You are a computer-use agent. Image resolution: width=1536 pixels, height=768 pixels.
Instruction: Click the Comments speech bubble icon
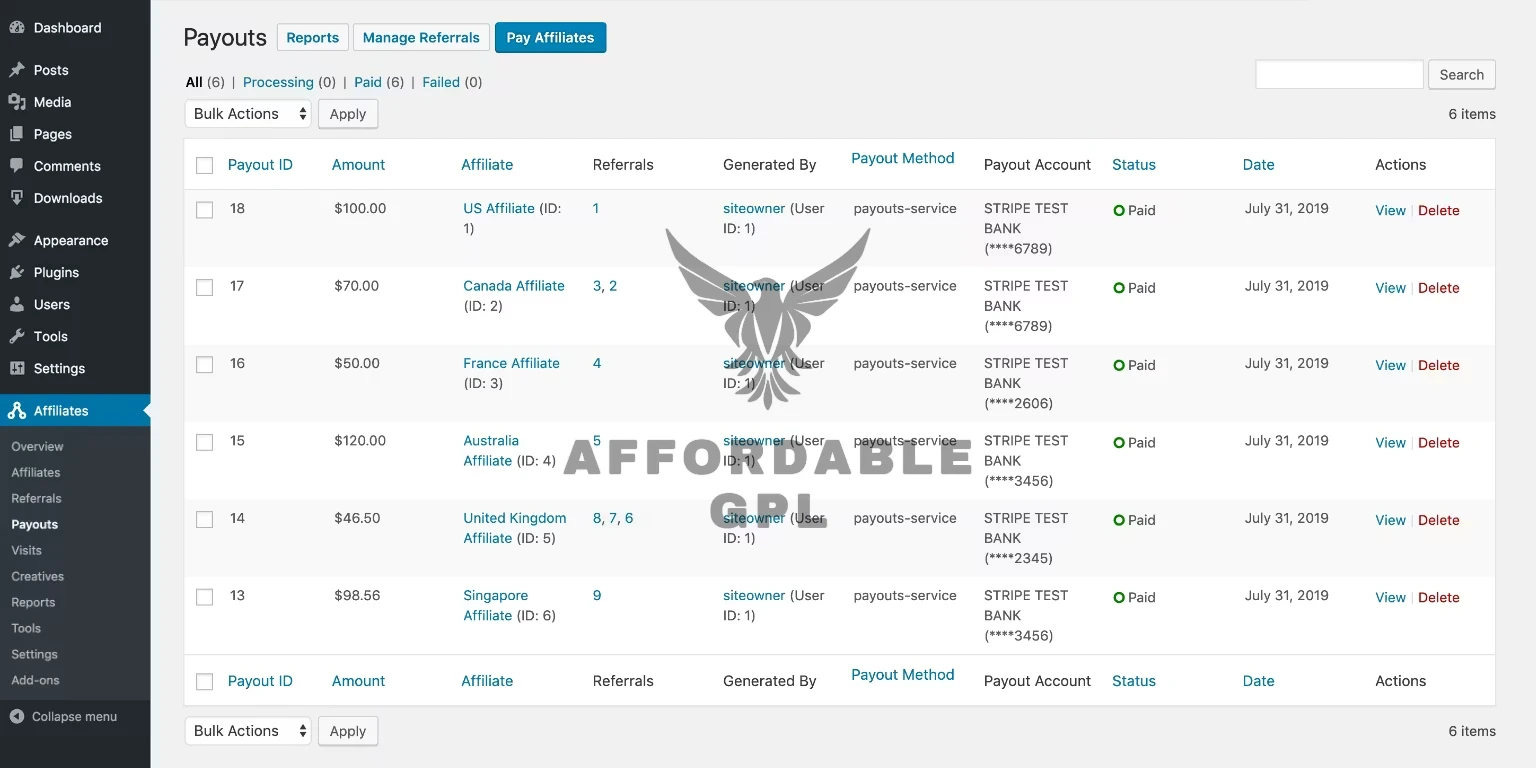point(17,166)
